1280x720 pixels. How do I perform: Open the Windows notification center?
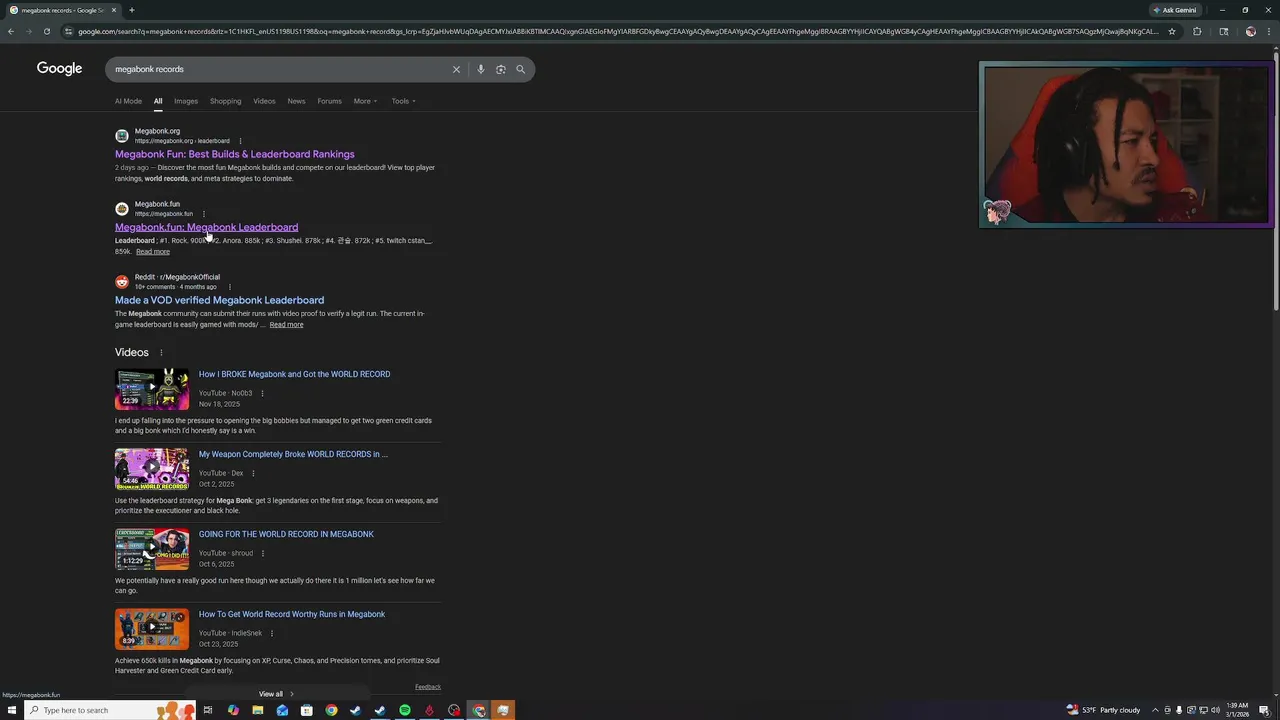coord(1264,710)
